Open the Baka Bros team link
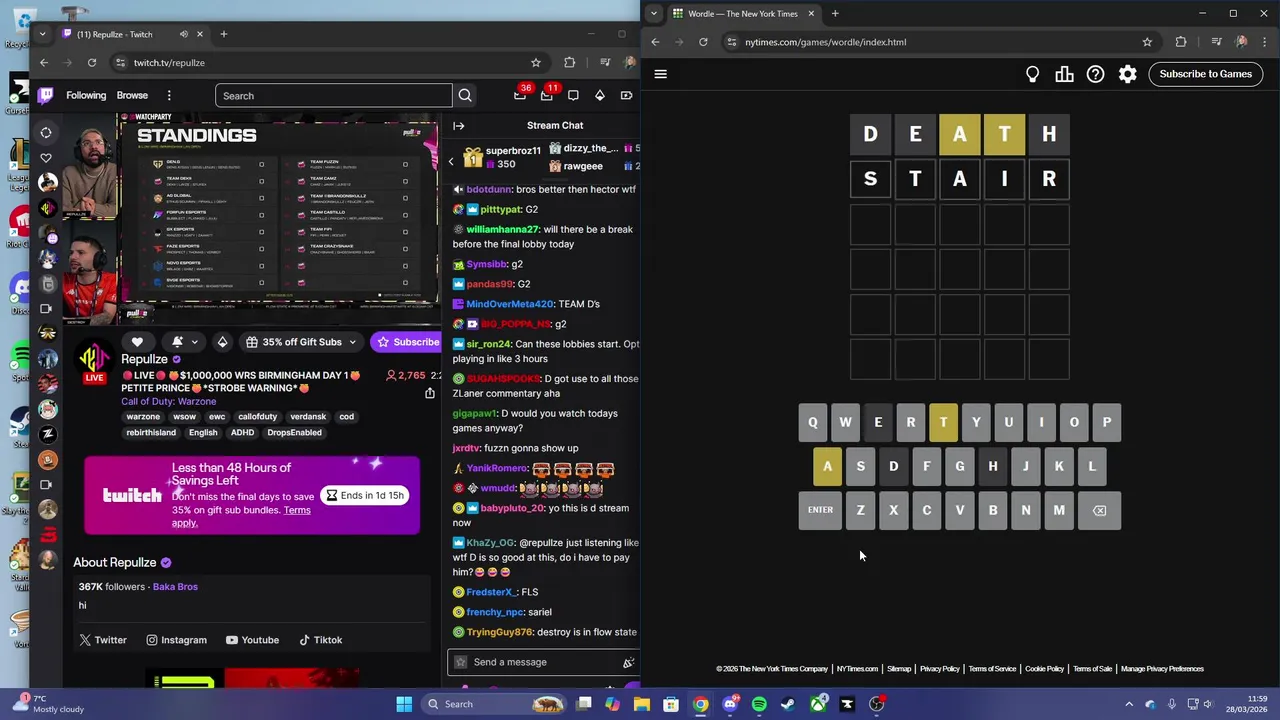The image size is (1280, 720). [175, 587]
